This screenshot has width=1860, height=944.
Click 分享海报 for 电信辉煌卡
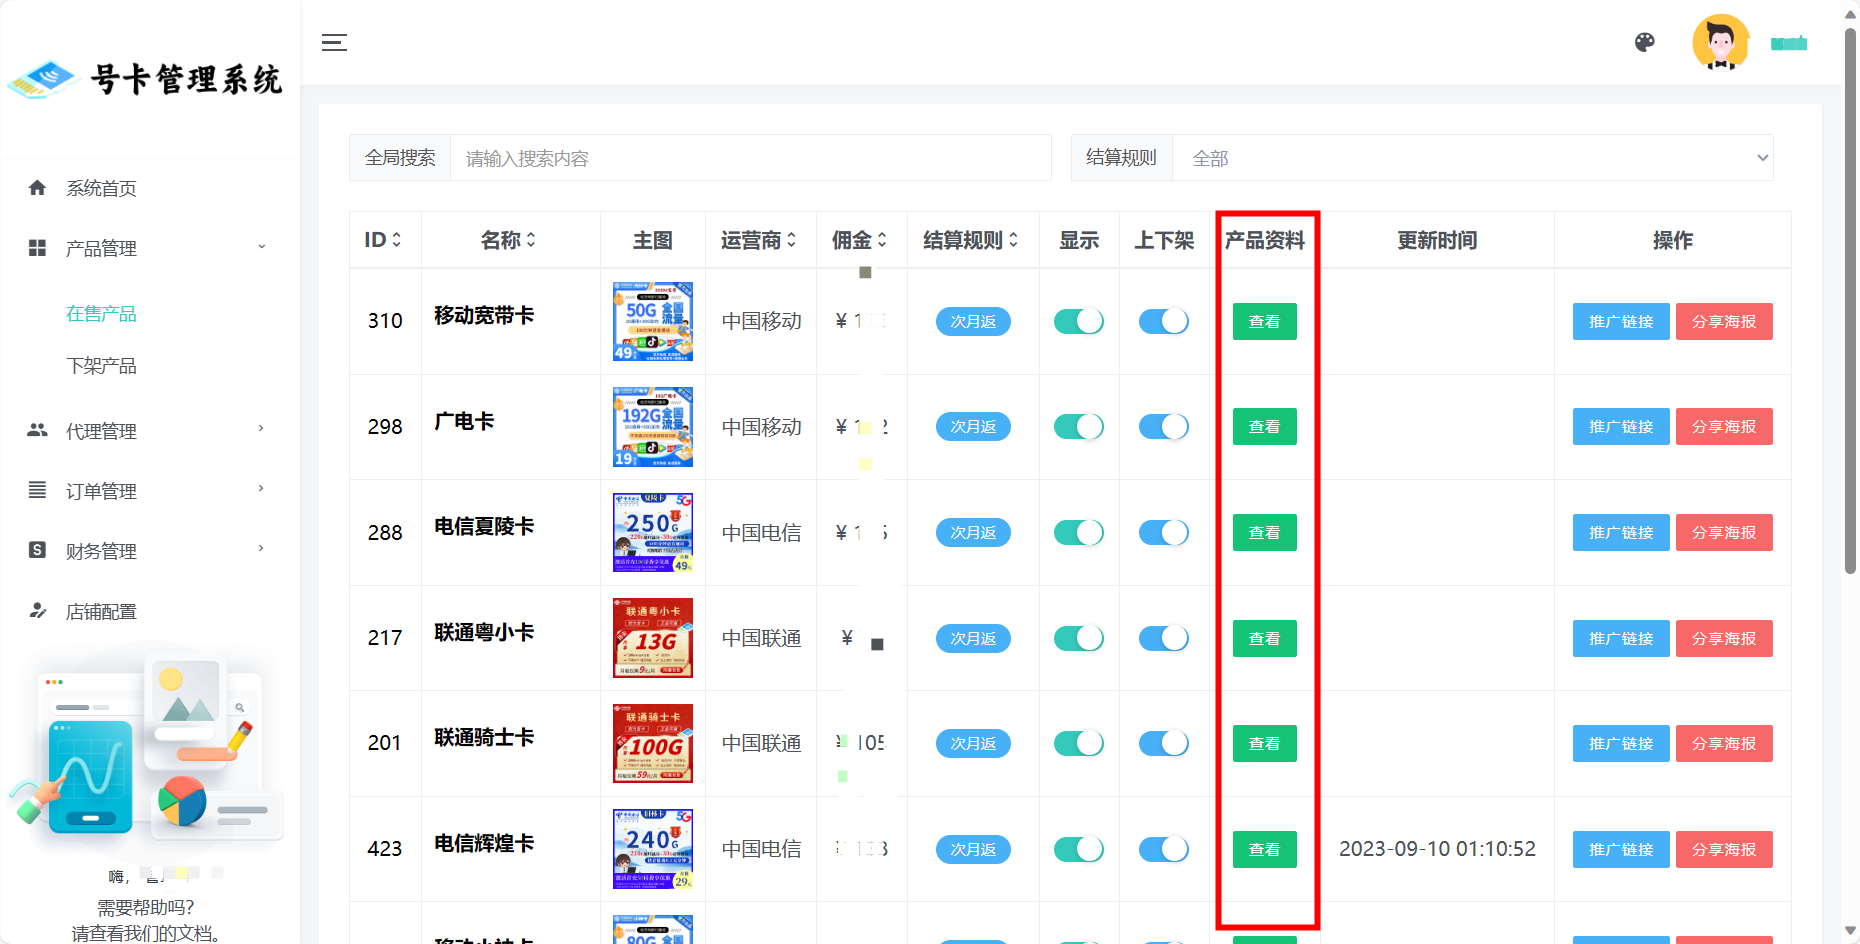coord(1724,849)
